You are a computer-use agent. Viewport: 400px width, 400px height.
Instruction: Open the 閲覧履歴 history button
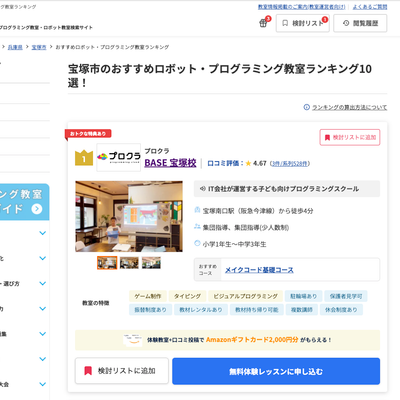[360, 23]
